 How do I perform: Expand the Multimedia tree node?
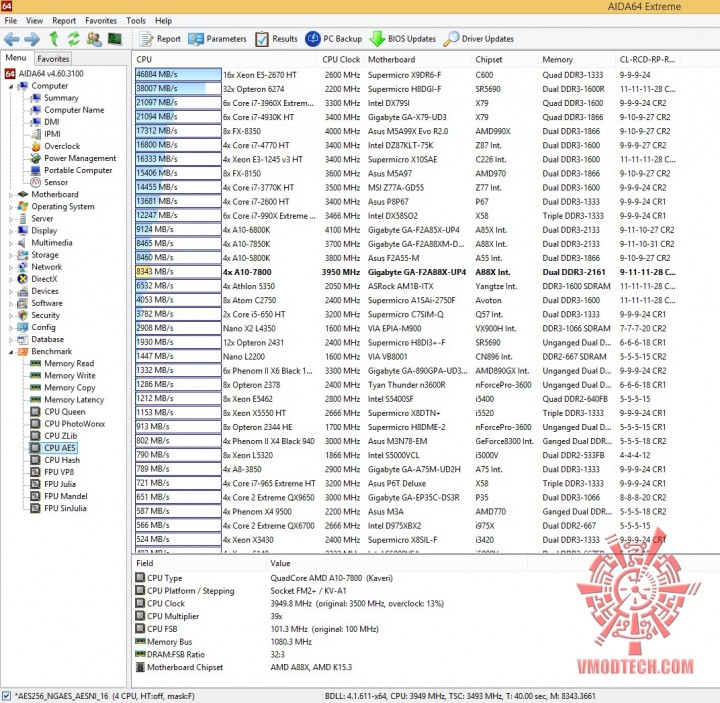[11, 243]
